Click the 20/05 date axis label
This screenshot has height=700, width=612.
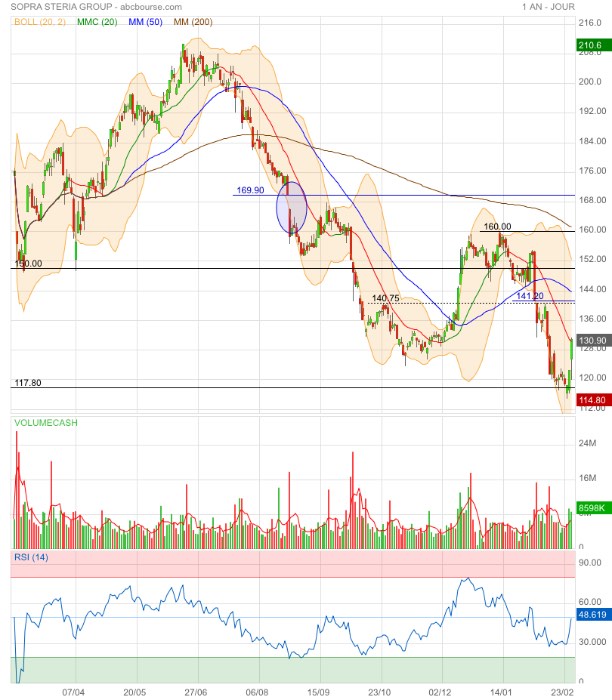click(x=134, y=692)
